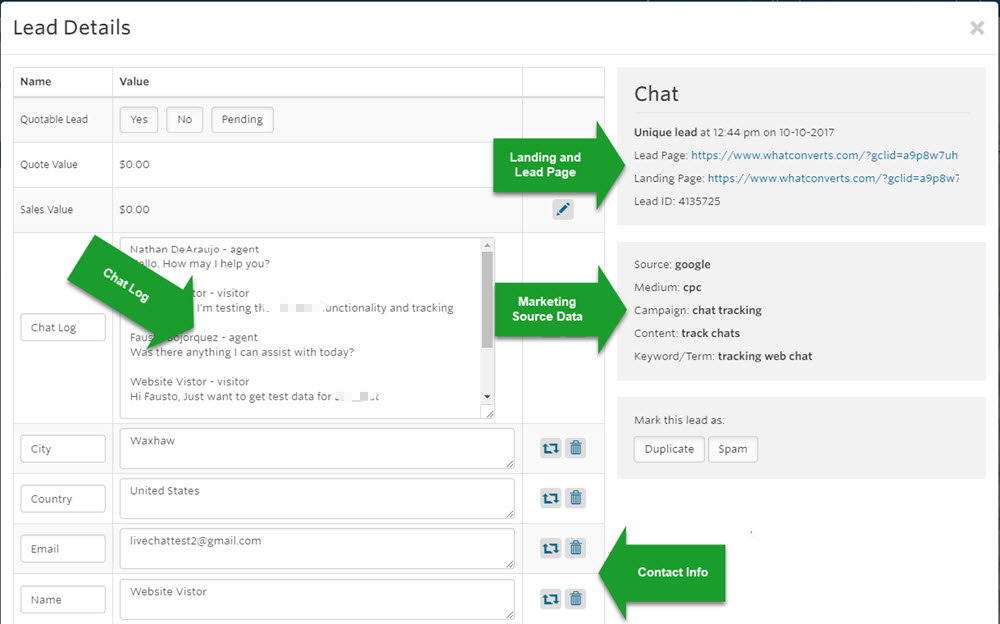
Task: Set Quotable Lead to Pending
Action: [242, 119]
